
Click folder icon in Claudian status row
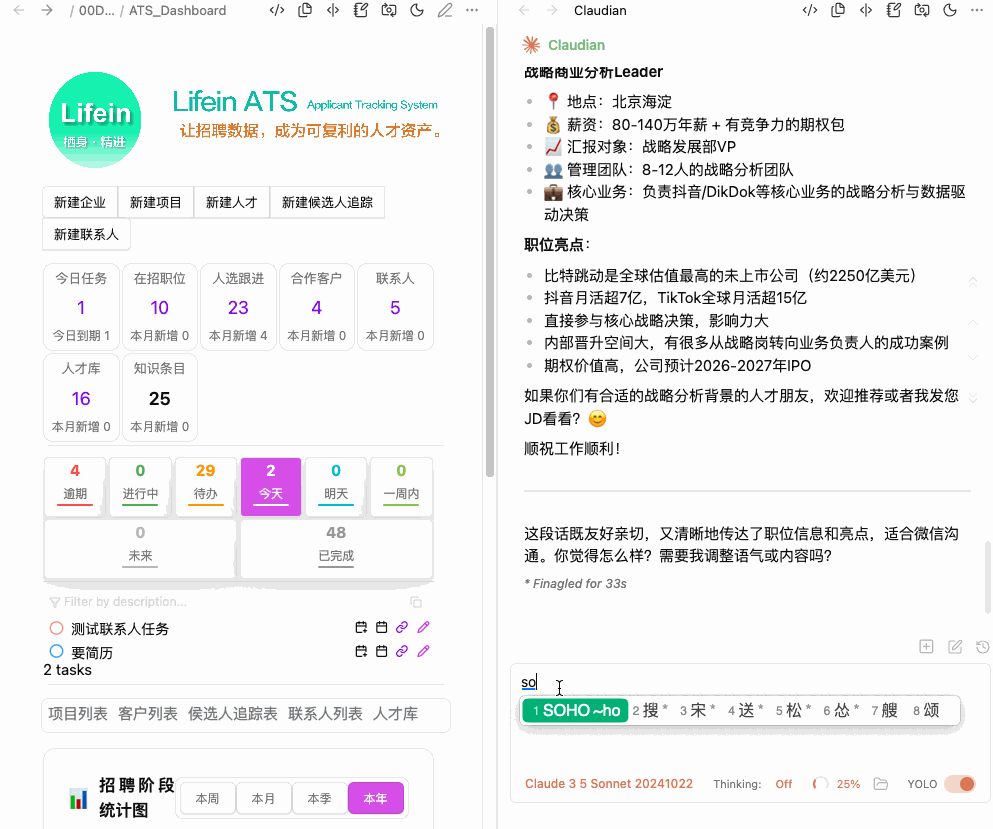(881, 784)
